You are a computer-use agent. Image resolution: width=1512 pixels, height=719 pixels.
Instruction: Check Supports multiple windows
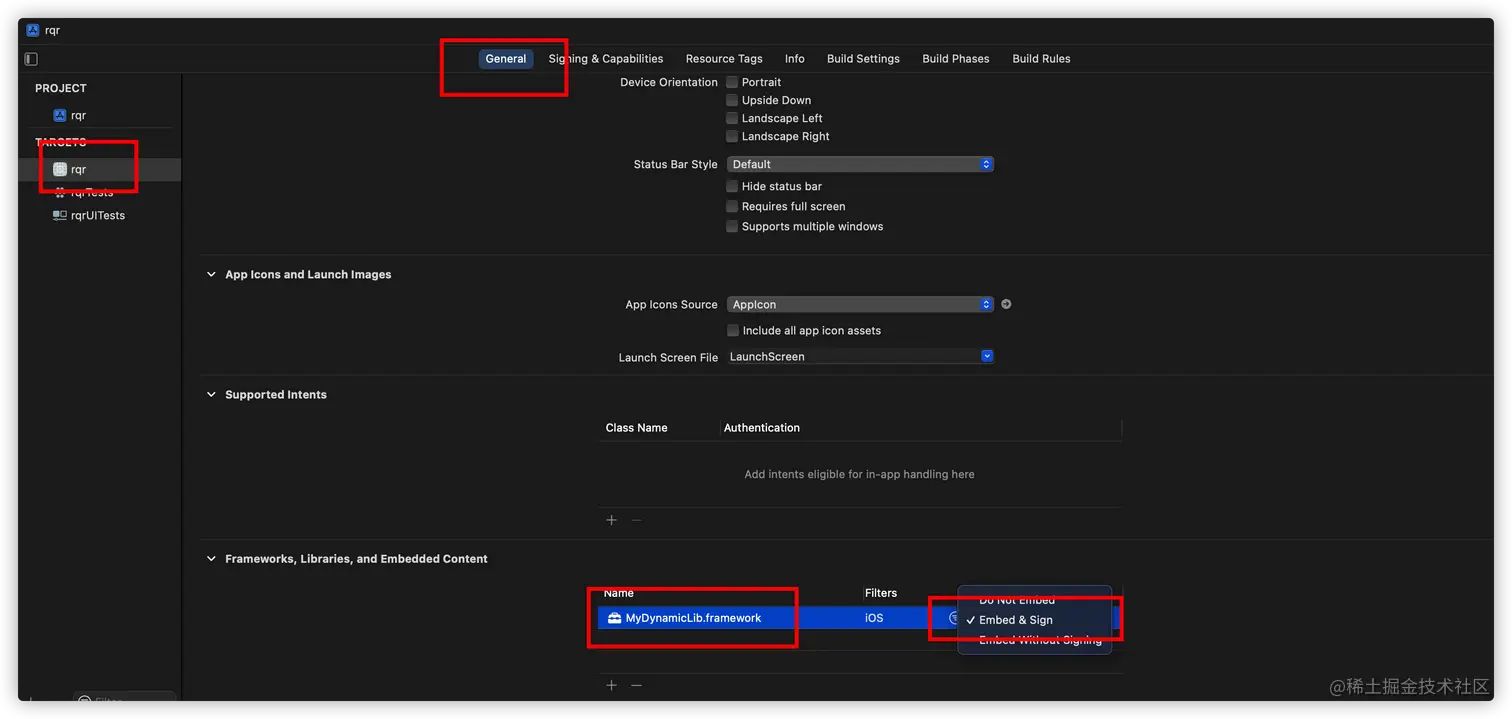pyautogui.click(x=732, y=226)
